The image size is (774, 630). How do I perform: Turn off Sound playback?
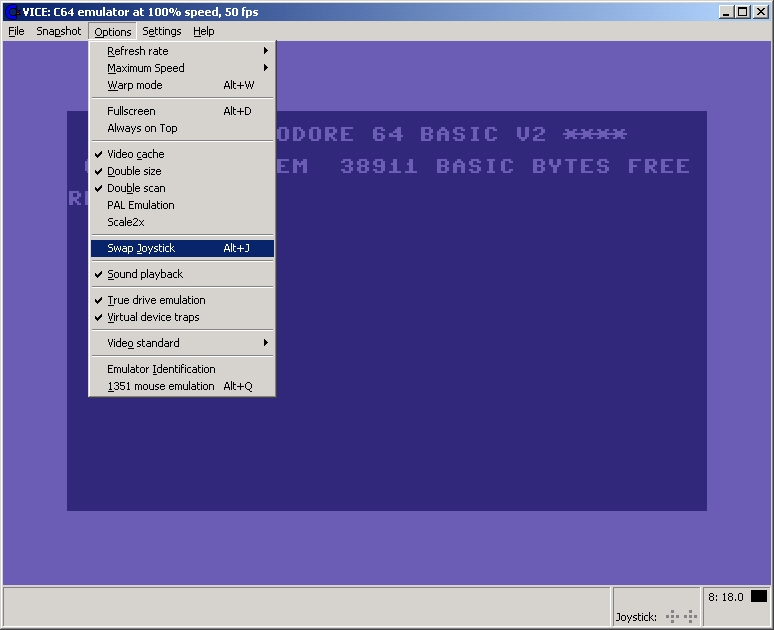point(145,274)
